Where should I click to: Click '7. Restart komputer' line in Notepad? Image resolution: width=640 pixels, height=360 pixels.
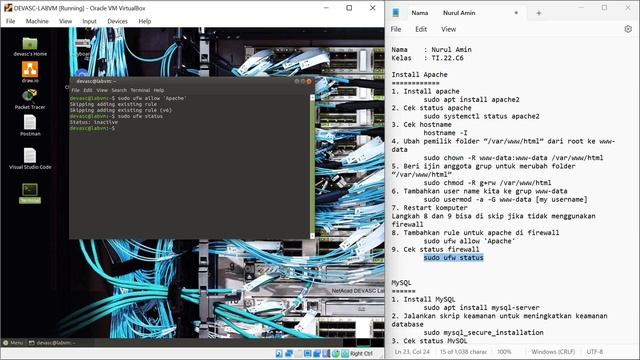(x=429, y=208)
